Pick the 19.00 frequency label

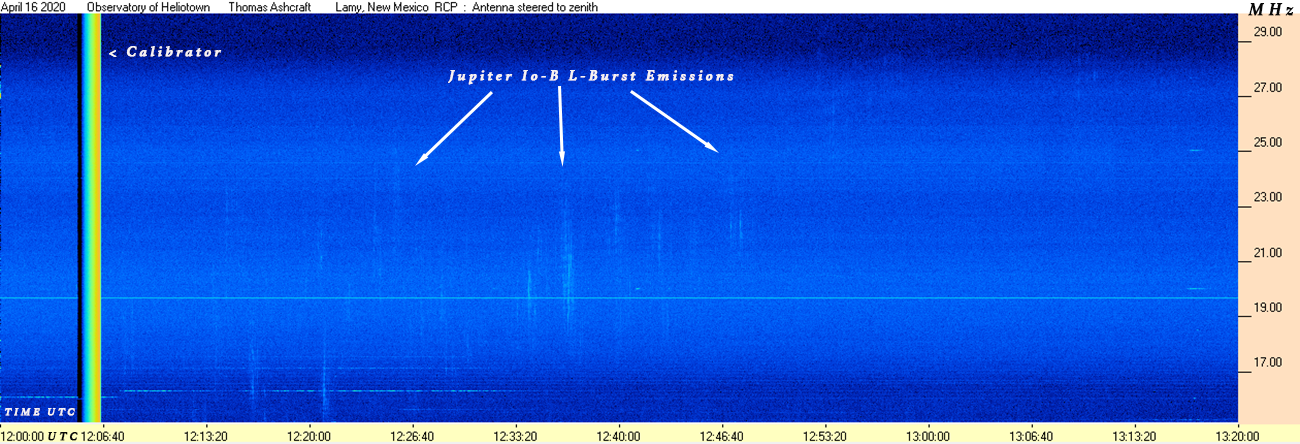click(1268, 308)
